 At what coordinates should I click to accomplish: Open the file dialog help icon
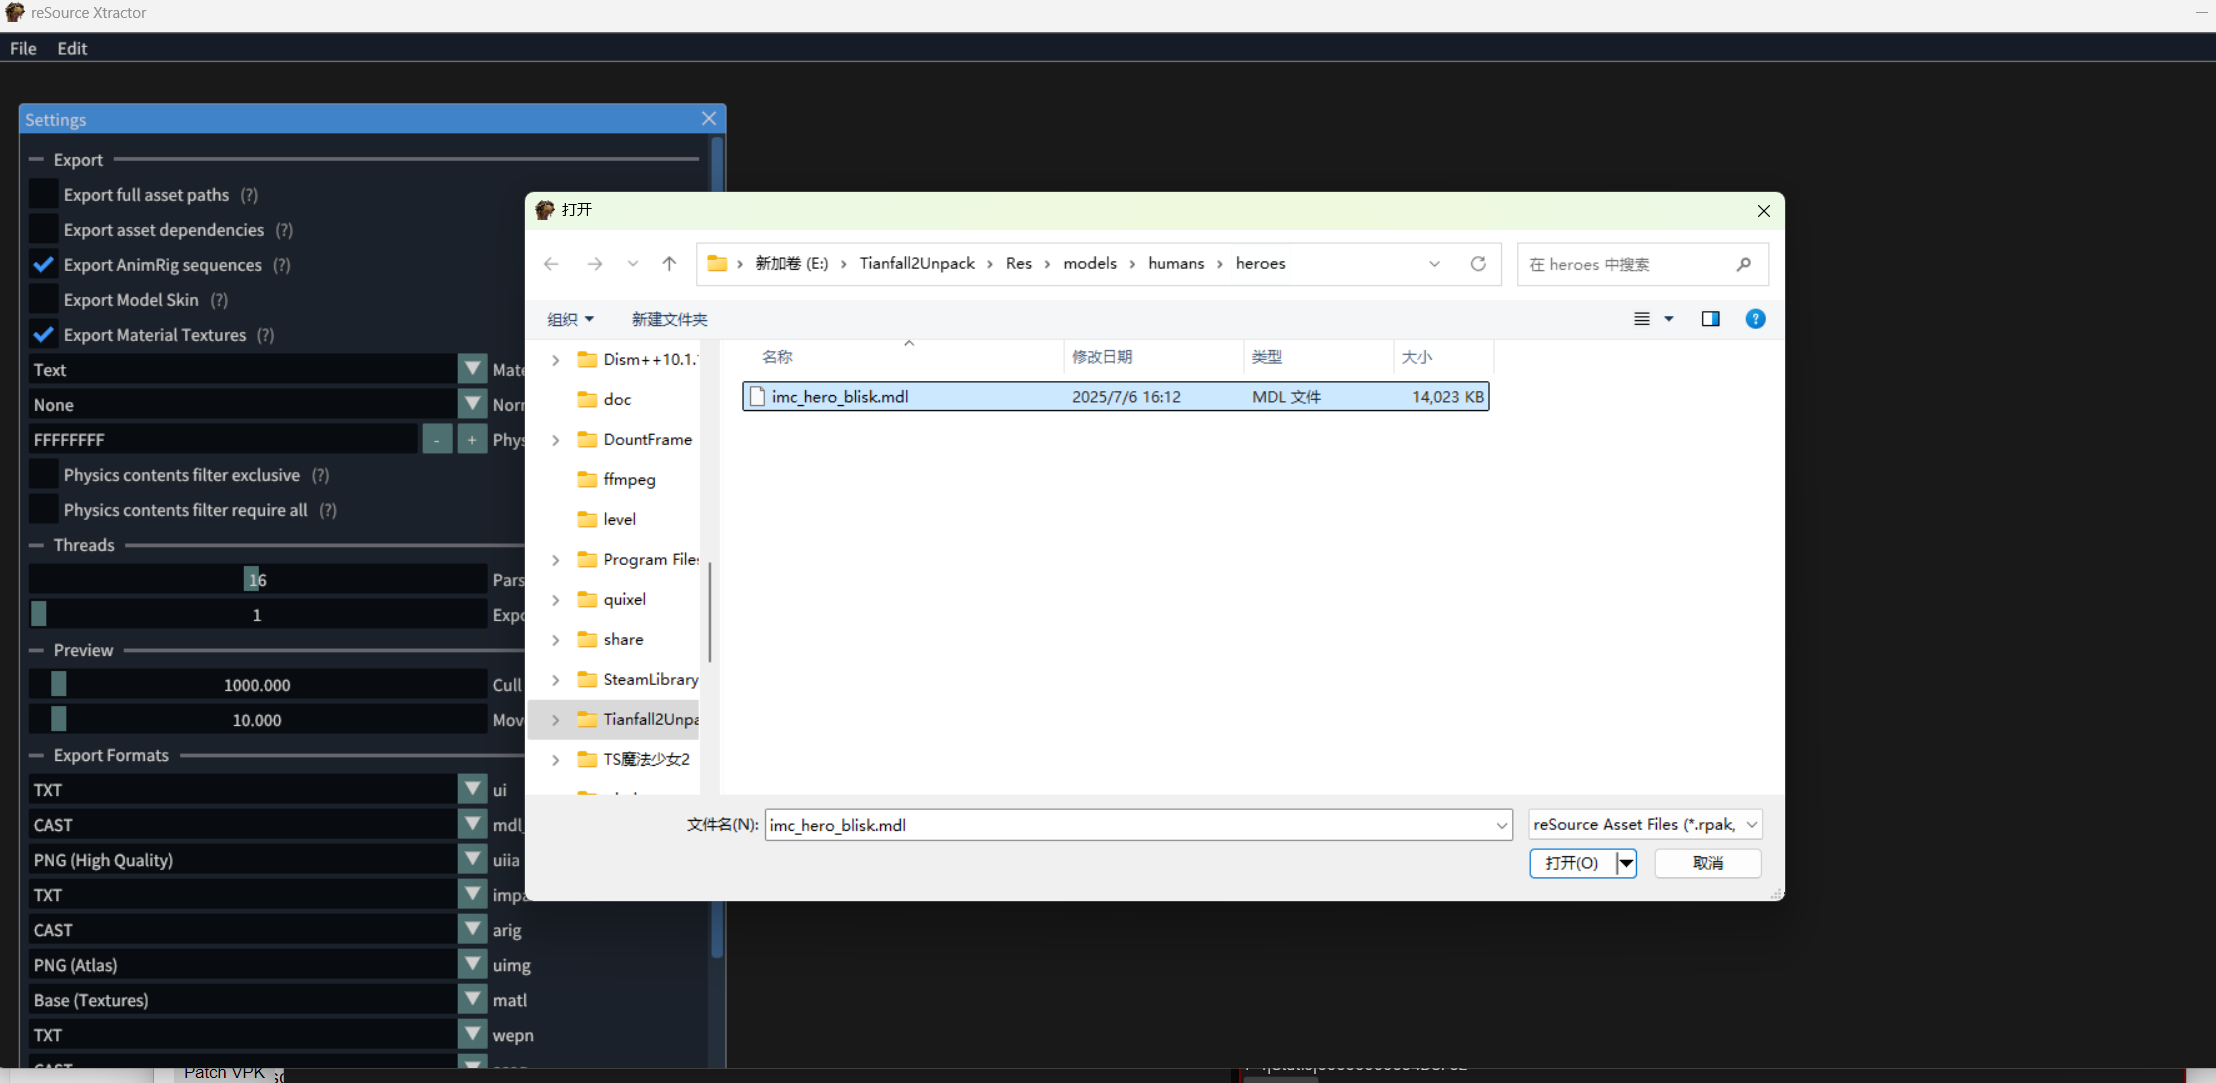tap(1755, 319)
